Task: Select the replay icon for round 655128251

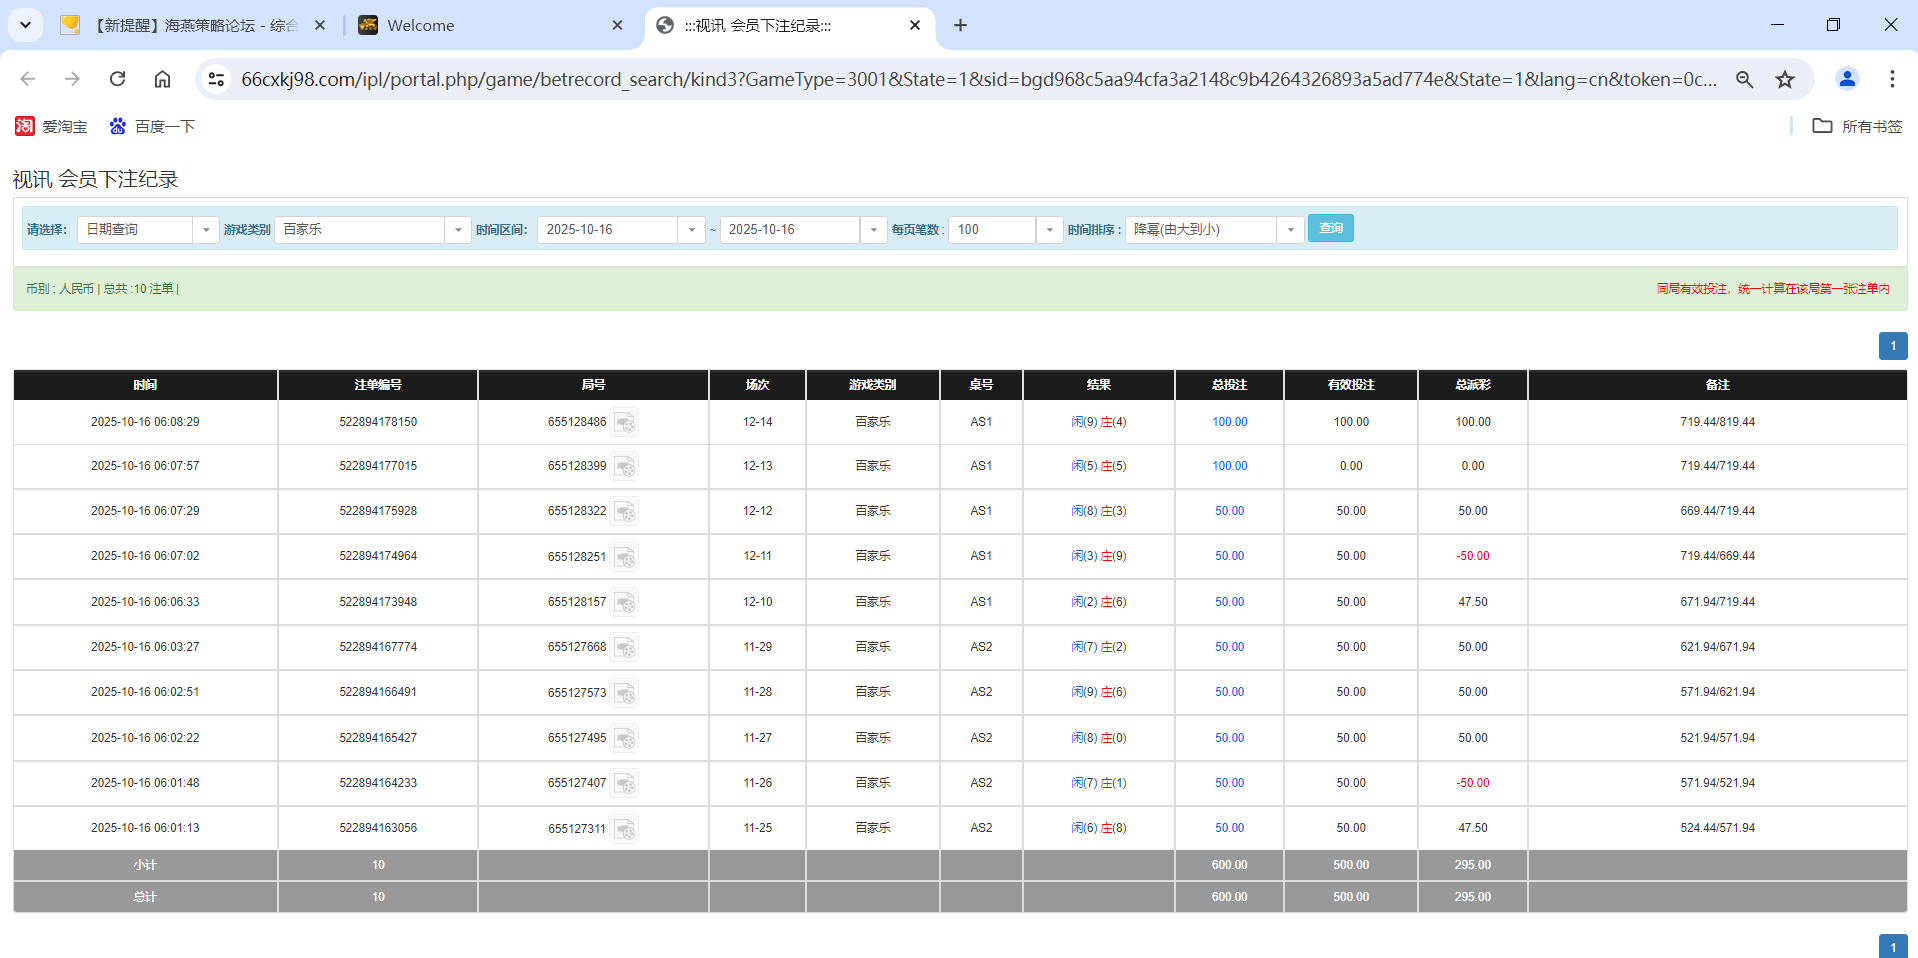Action: point(625,557)
